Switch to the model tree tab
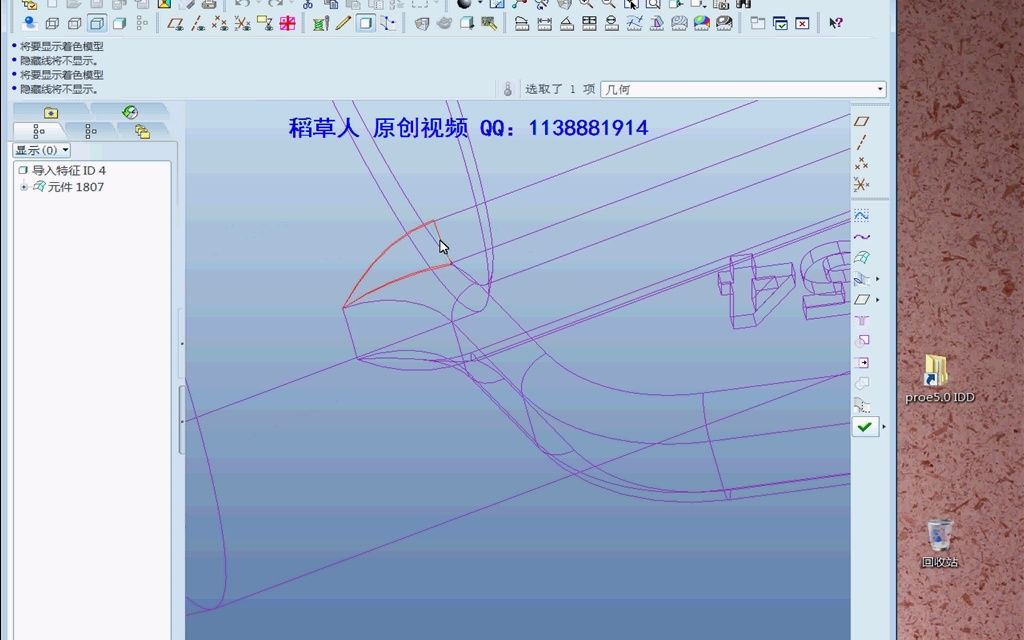The height and width of the screenshot is (640, 1024). [38, 131]
